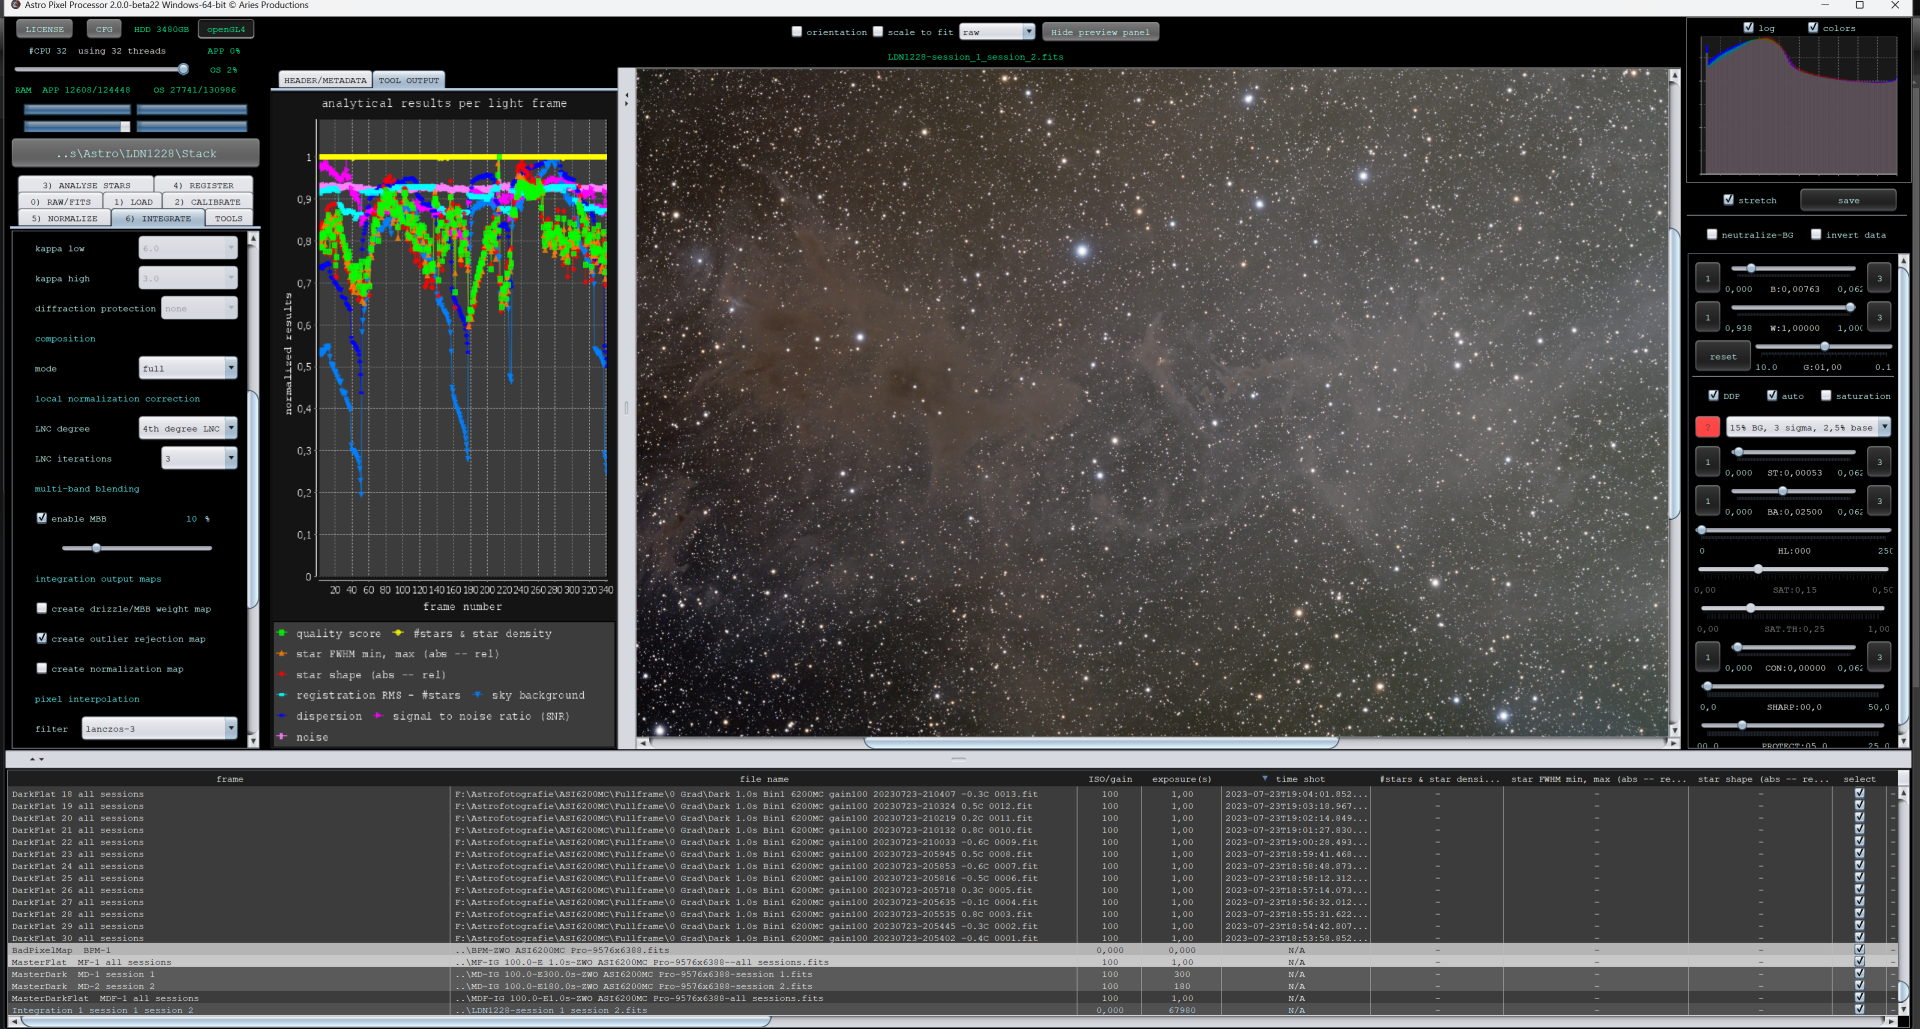Image resolution: width=1920 pixels, height=1029 pixels.
Task: Click the '1' button left of the ST slider
Action: point(1707,461)
